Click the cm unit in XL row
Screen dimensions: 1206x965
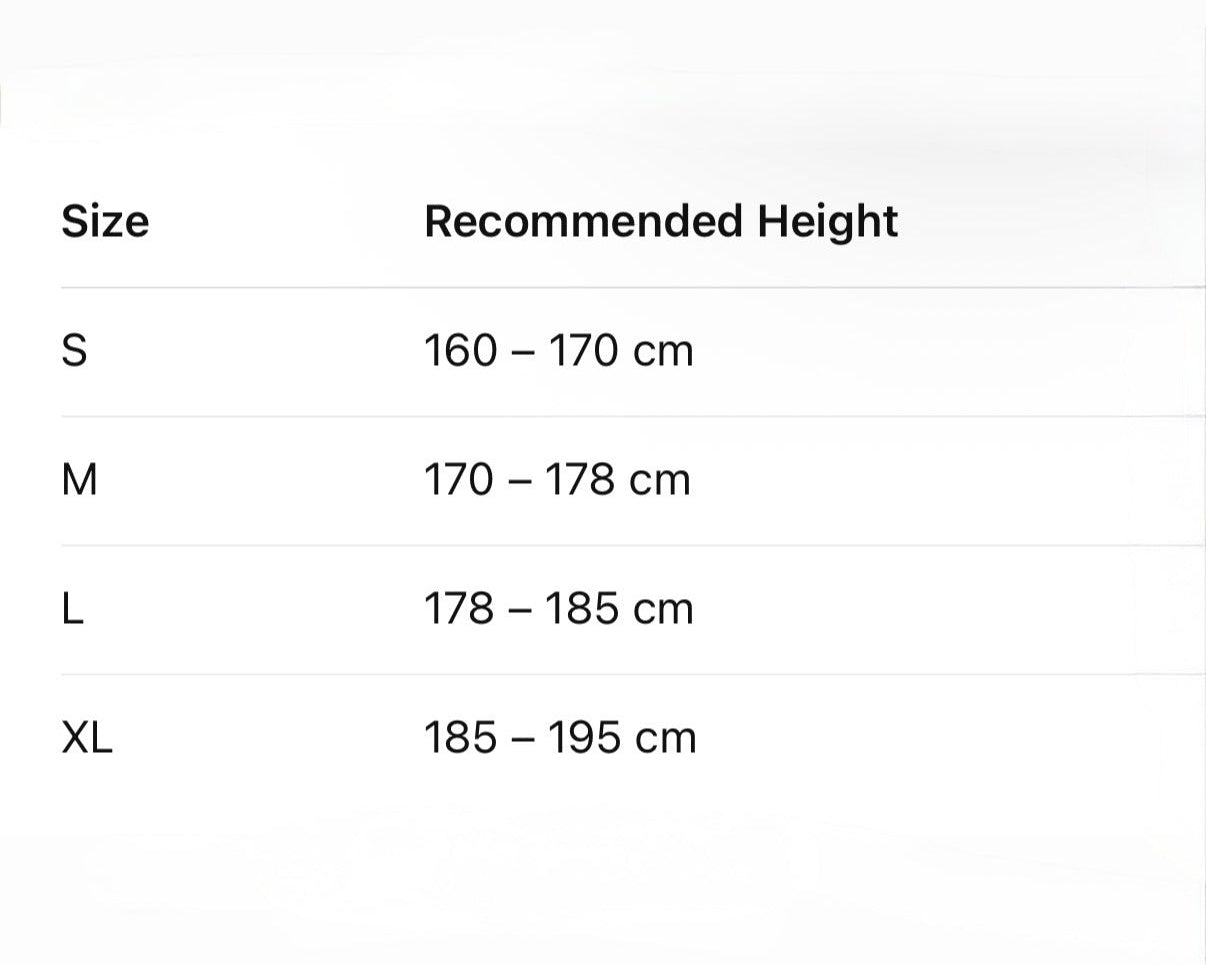[664, 738]
